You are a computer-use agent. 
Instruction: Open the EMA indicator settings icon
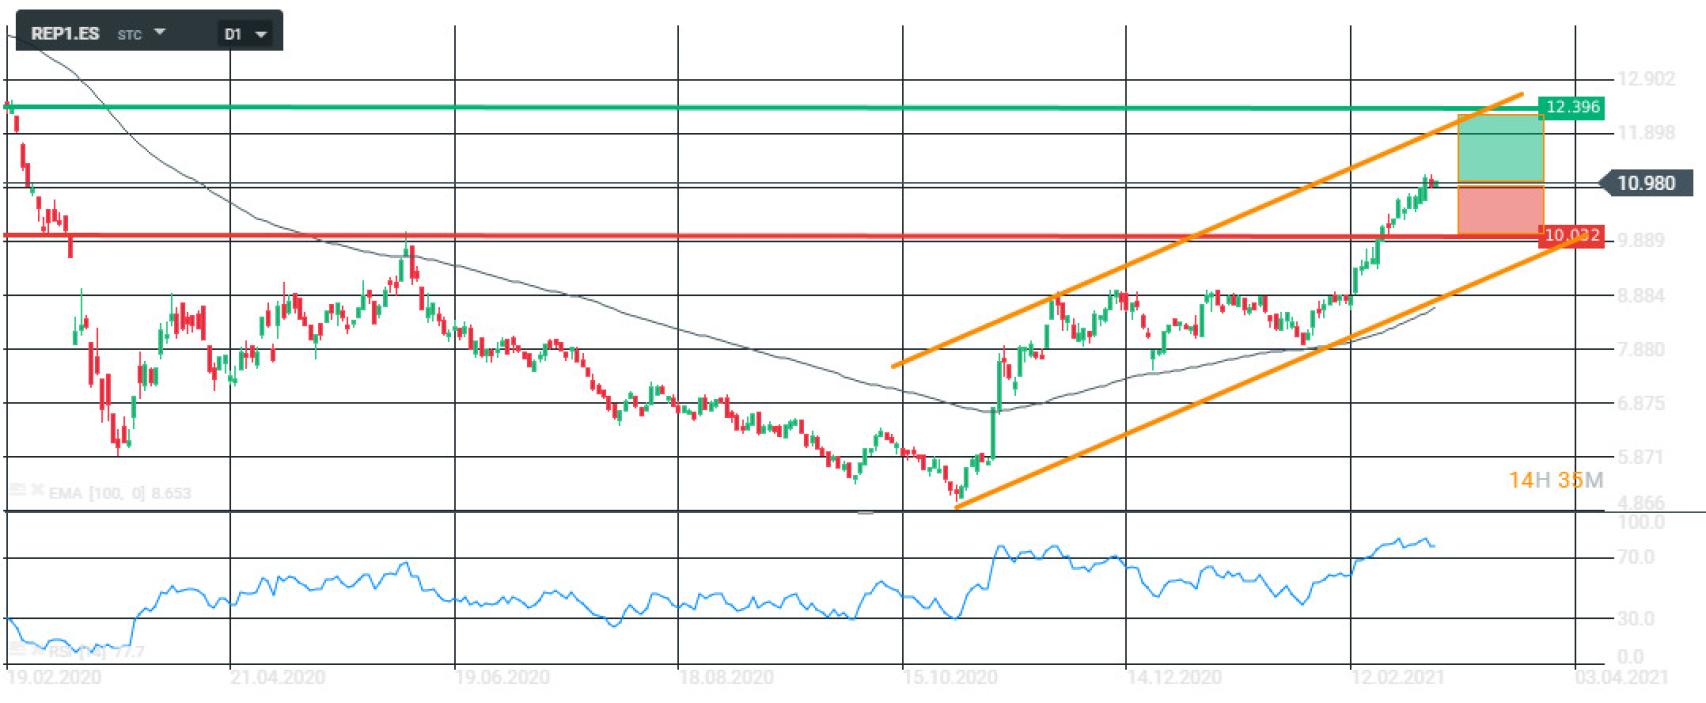(17, 491)
